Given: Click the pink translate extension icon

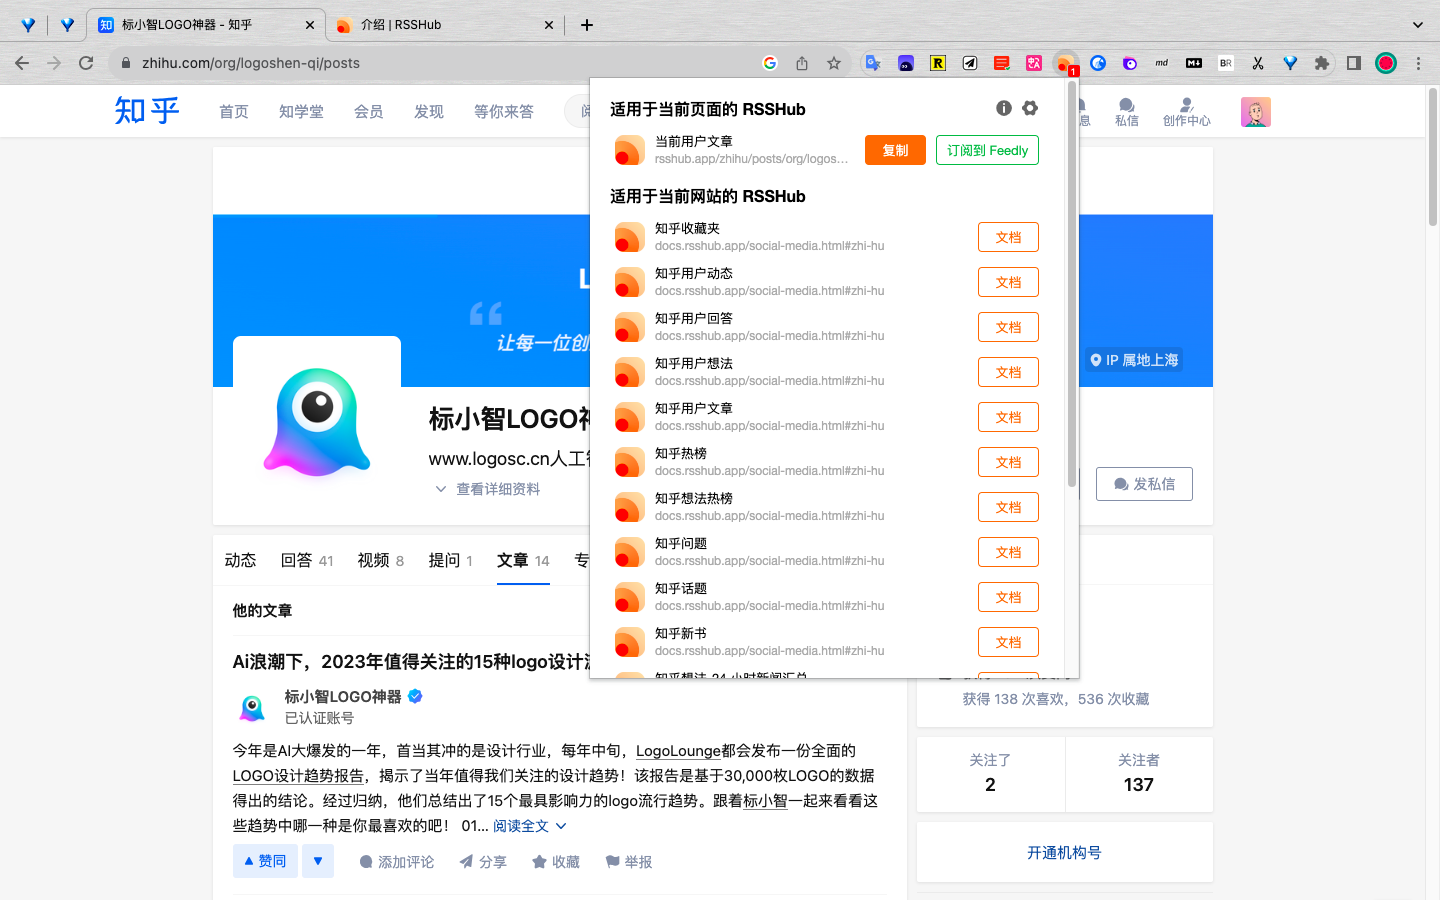Looking at the screenshot, I should pos(1034,63).
